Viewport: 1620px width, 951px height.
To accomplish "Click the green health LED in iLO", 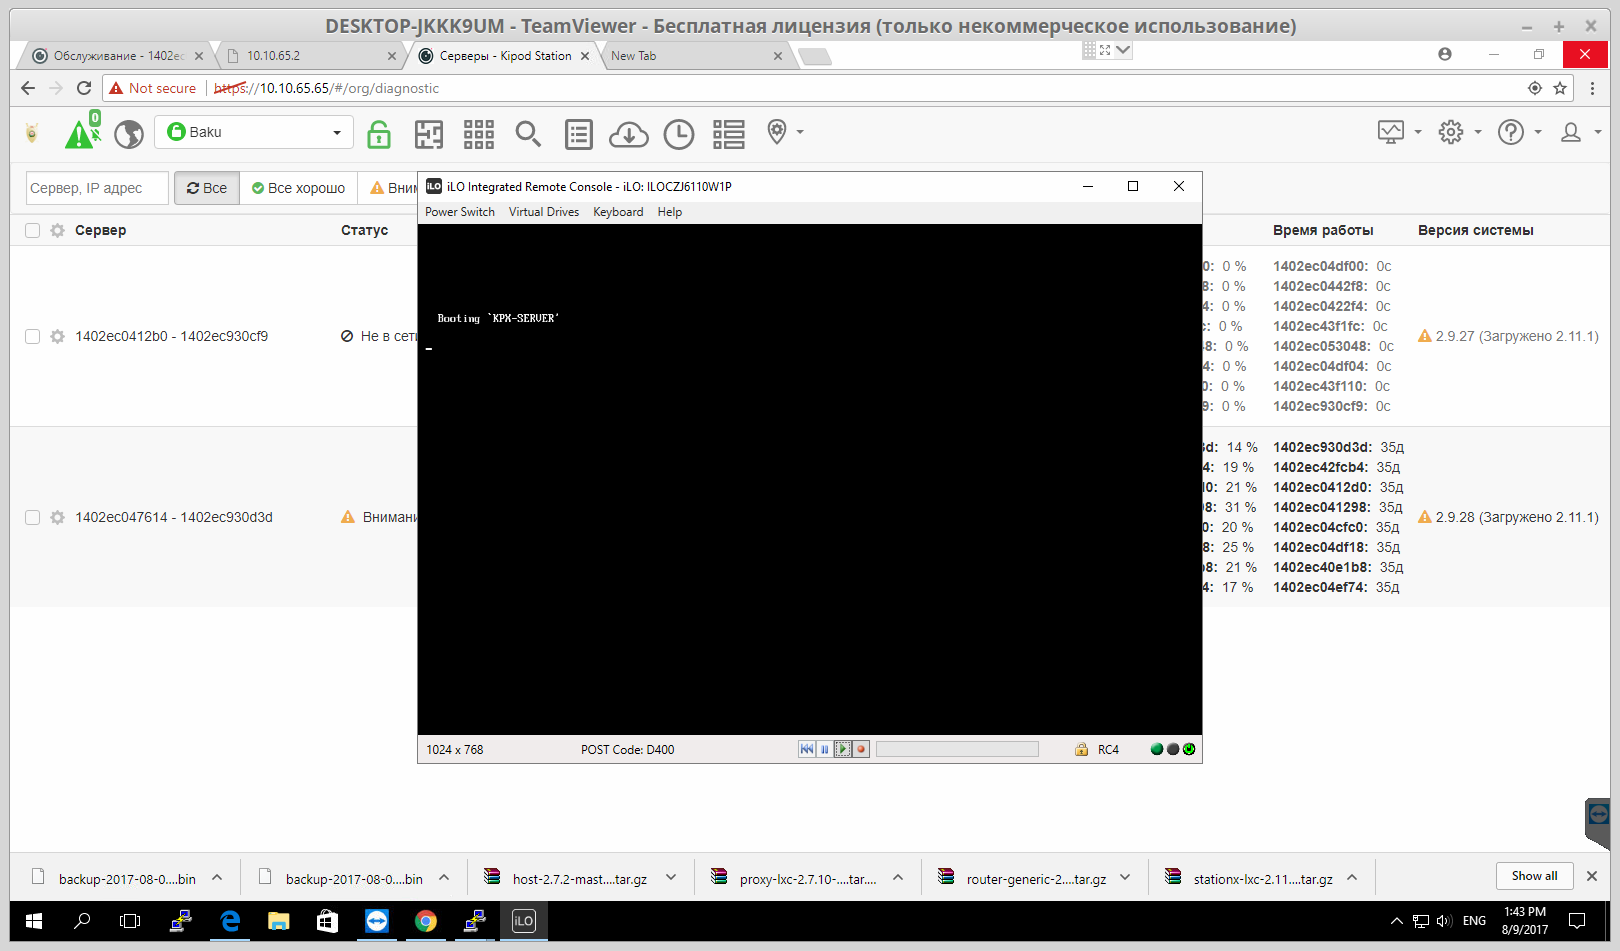I will point(1157,749).
